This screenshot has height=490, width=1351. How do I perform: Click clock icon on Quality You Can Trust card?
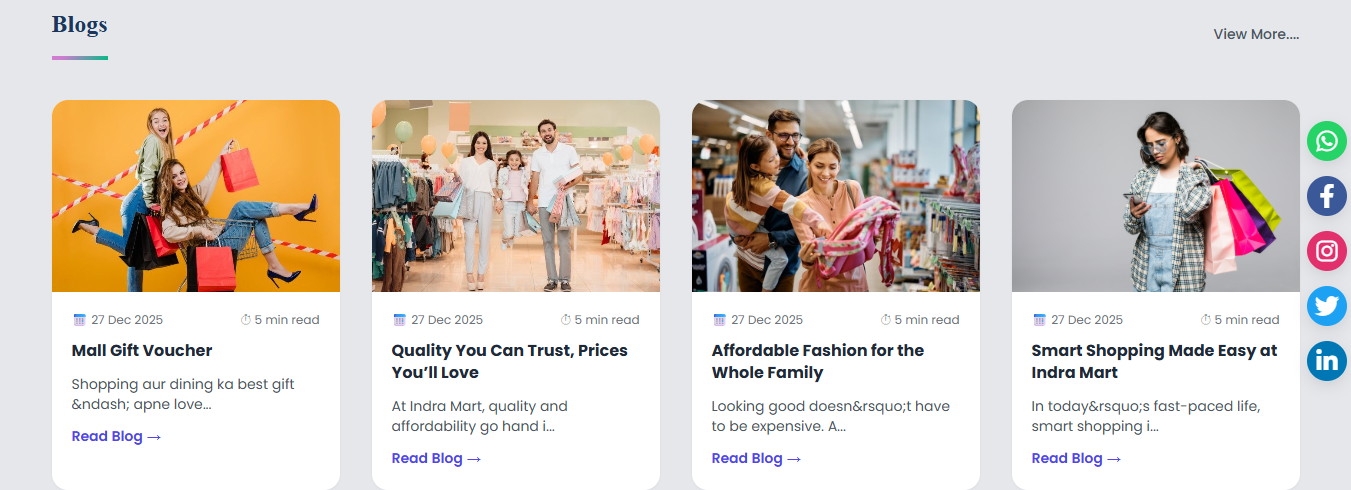coord(566,320)
